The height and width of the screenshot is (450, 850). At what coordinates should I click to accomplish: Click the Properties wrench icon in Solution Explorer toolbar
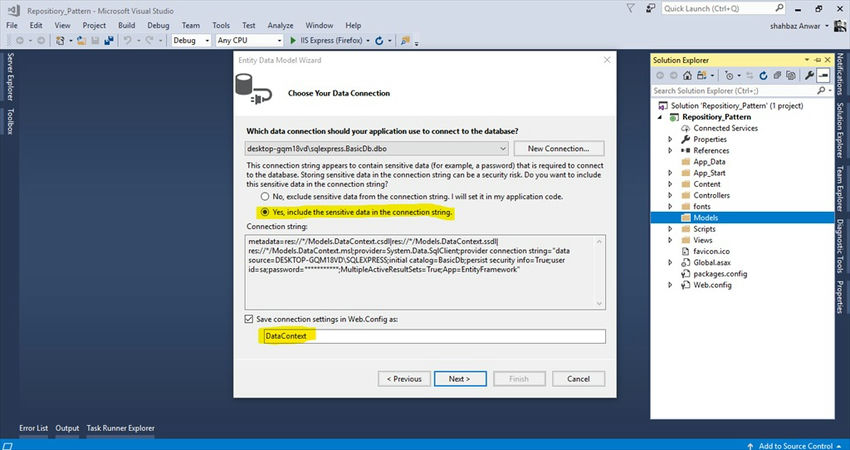point(809,75)
